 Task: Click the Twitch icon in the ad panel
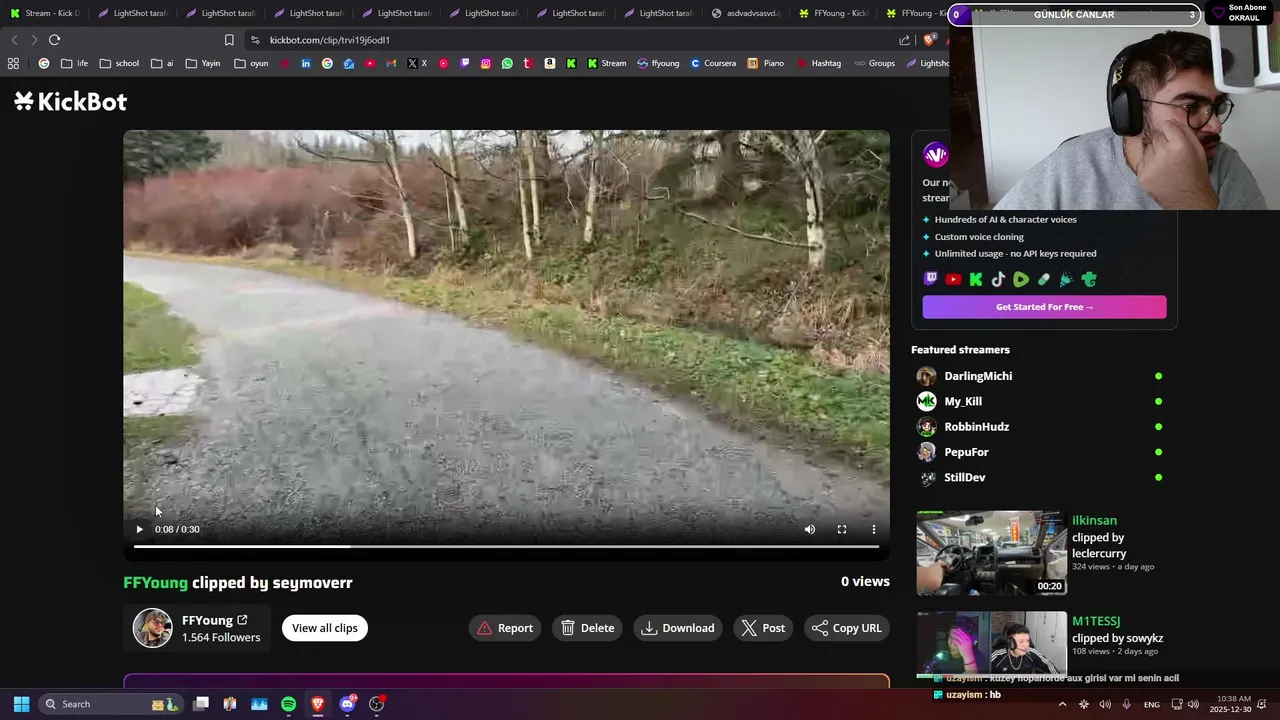pos(930,280)
